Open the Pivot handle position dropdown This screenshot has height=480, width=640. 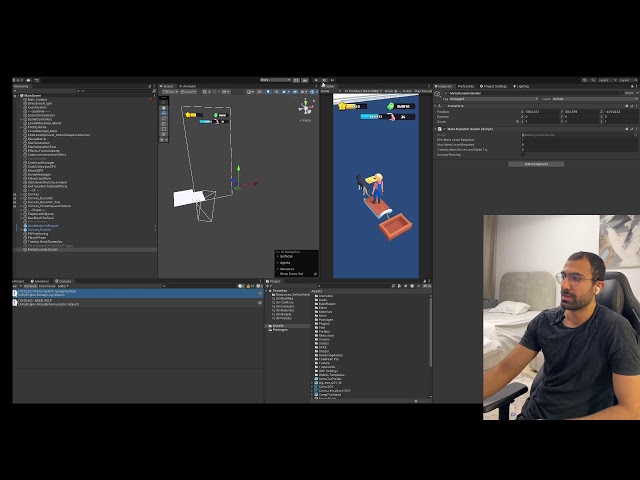coord(170,91)
